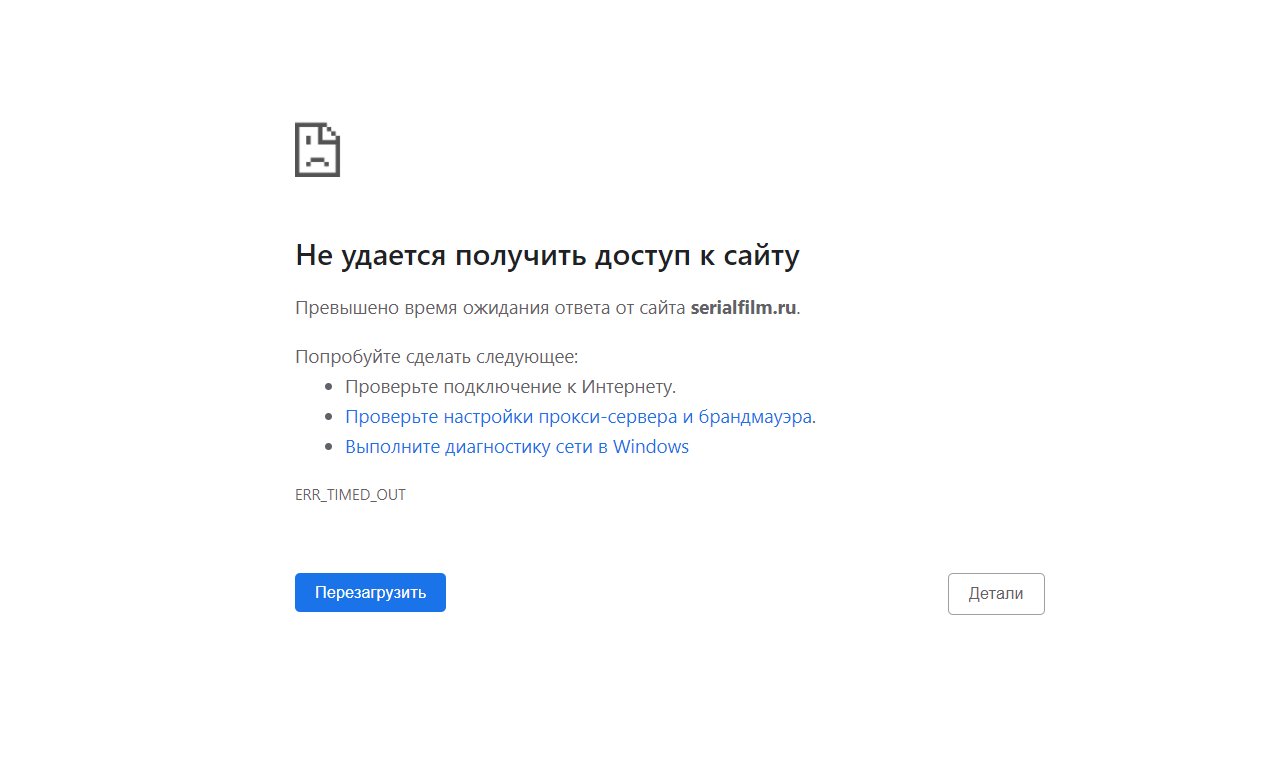
Task: Click the ERR_TIMED_OUT error code
Action: 350,495
